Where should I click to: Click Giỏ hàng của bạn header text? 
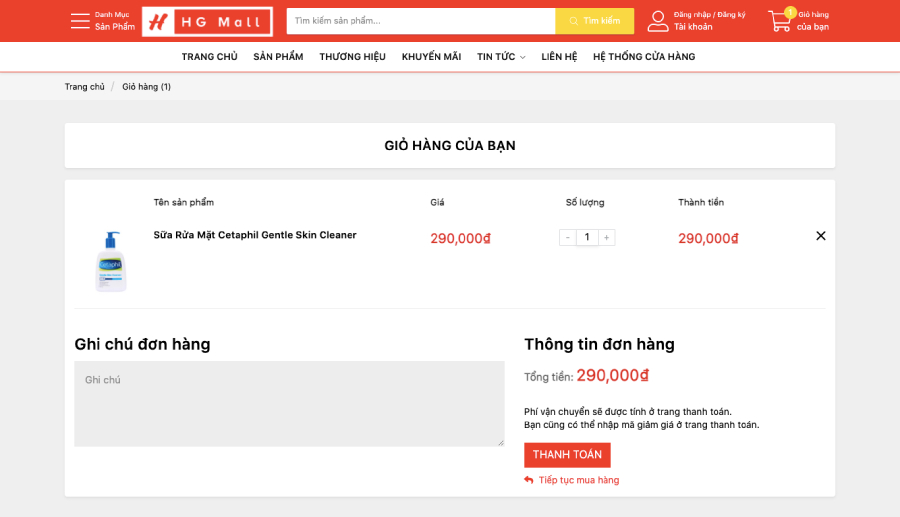click(x=813, y=21)
